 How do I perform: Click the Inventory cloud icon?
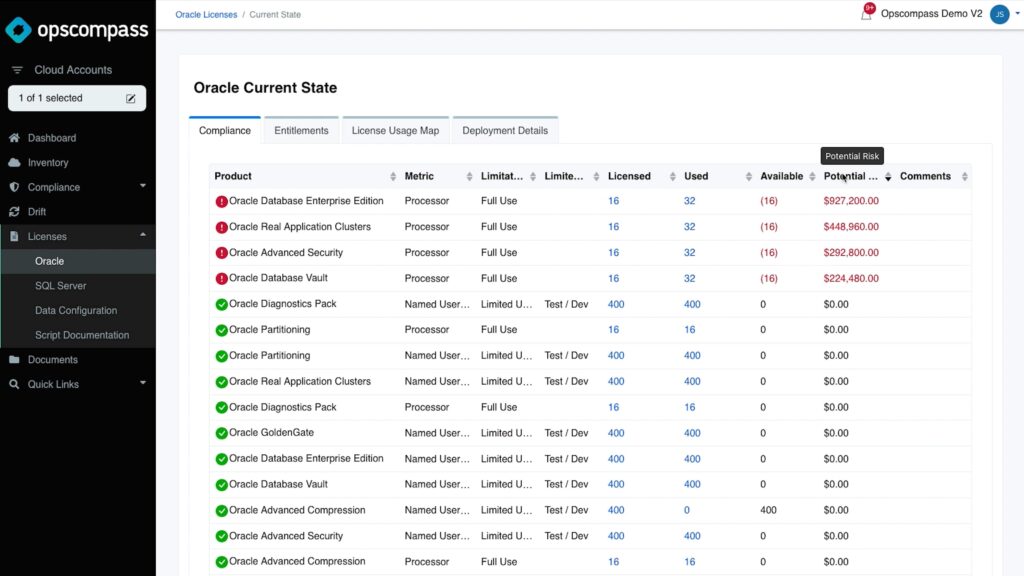(x=14, y=163)
